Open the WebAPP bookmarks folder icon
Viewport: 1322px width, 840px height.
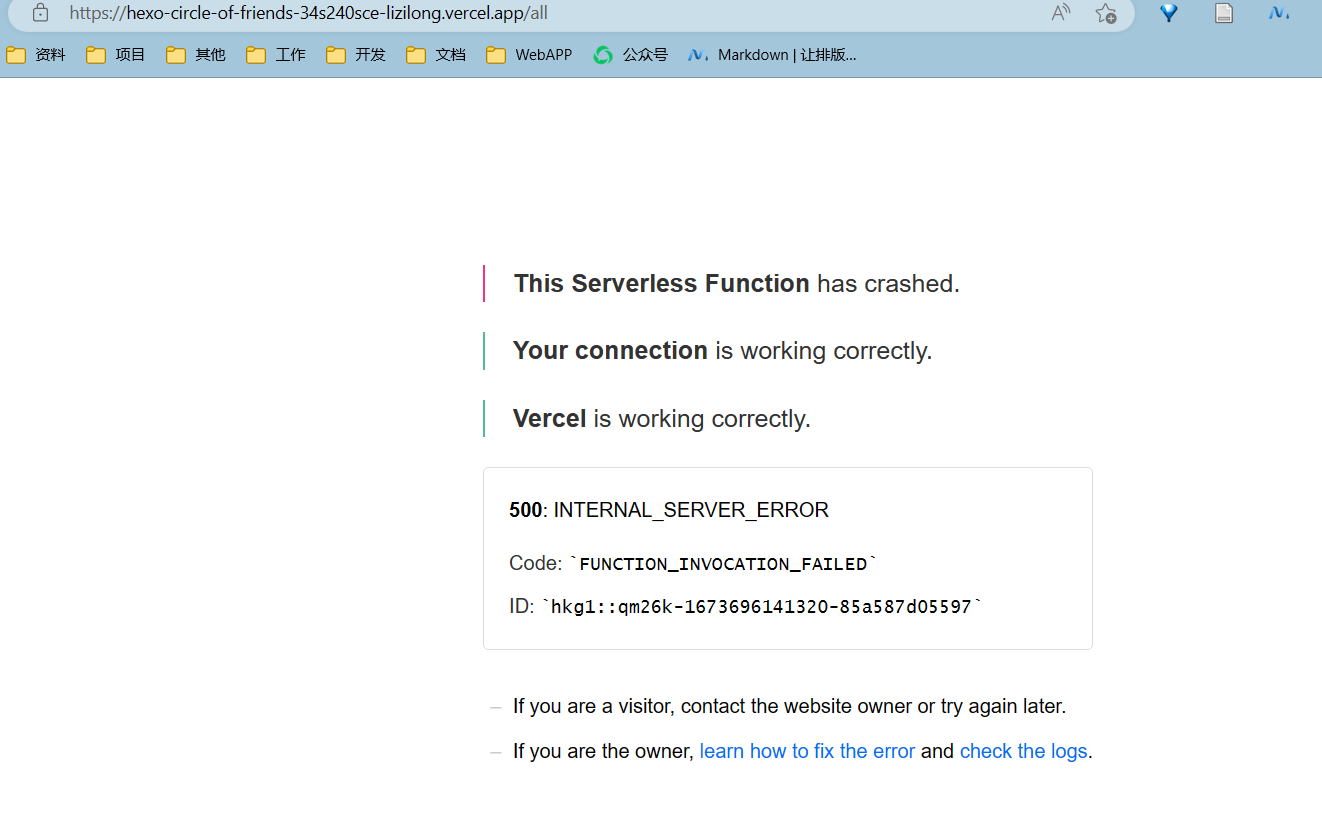point(496,54)
